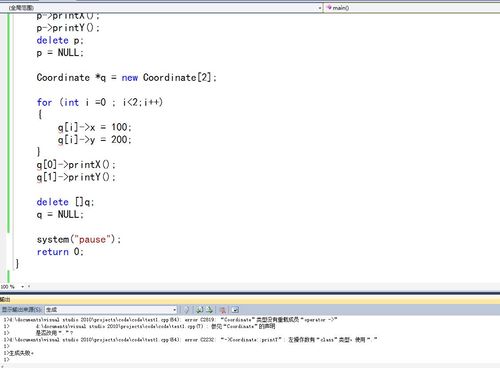The image size is (500, 368).
Task: Click the line 'delete []q;'
Action: point(65,202)
